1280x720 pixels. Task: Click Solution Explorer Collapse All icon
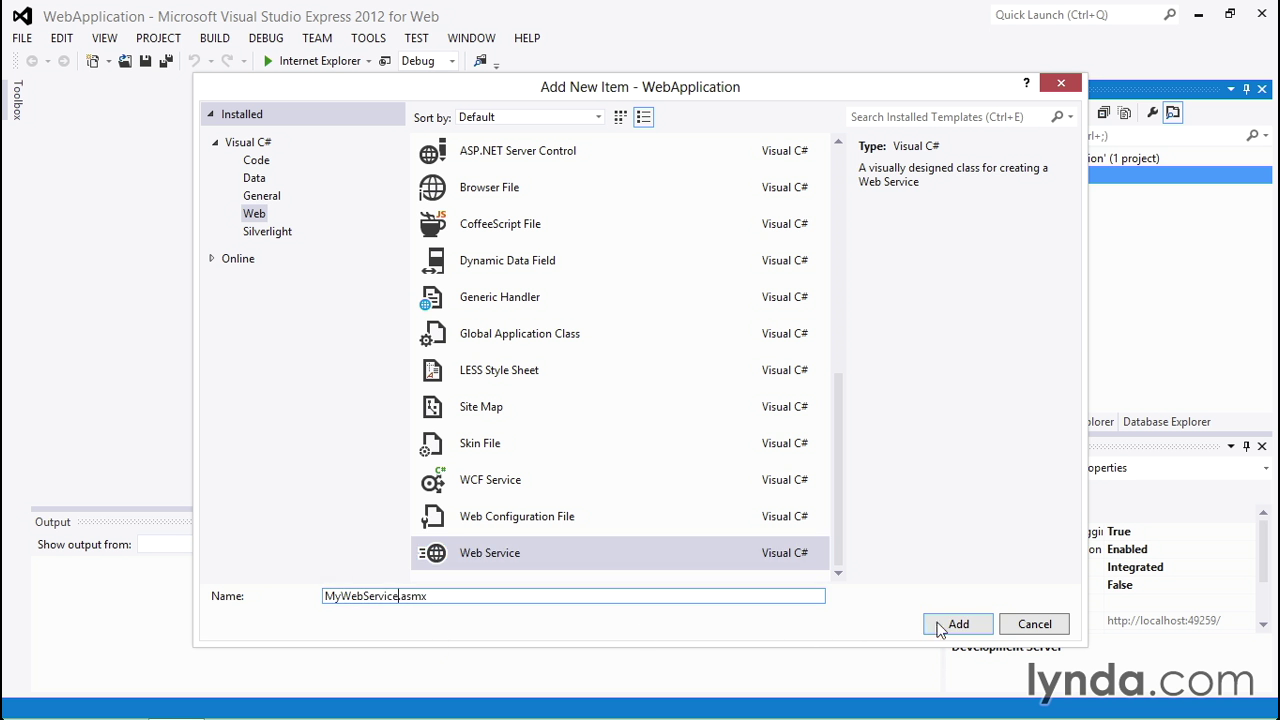(x=1104, y=113)
